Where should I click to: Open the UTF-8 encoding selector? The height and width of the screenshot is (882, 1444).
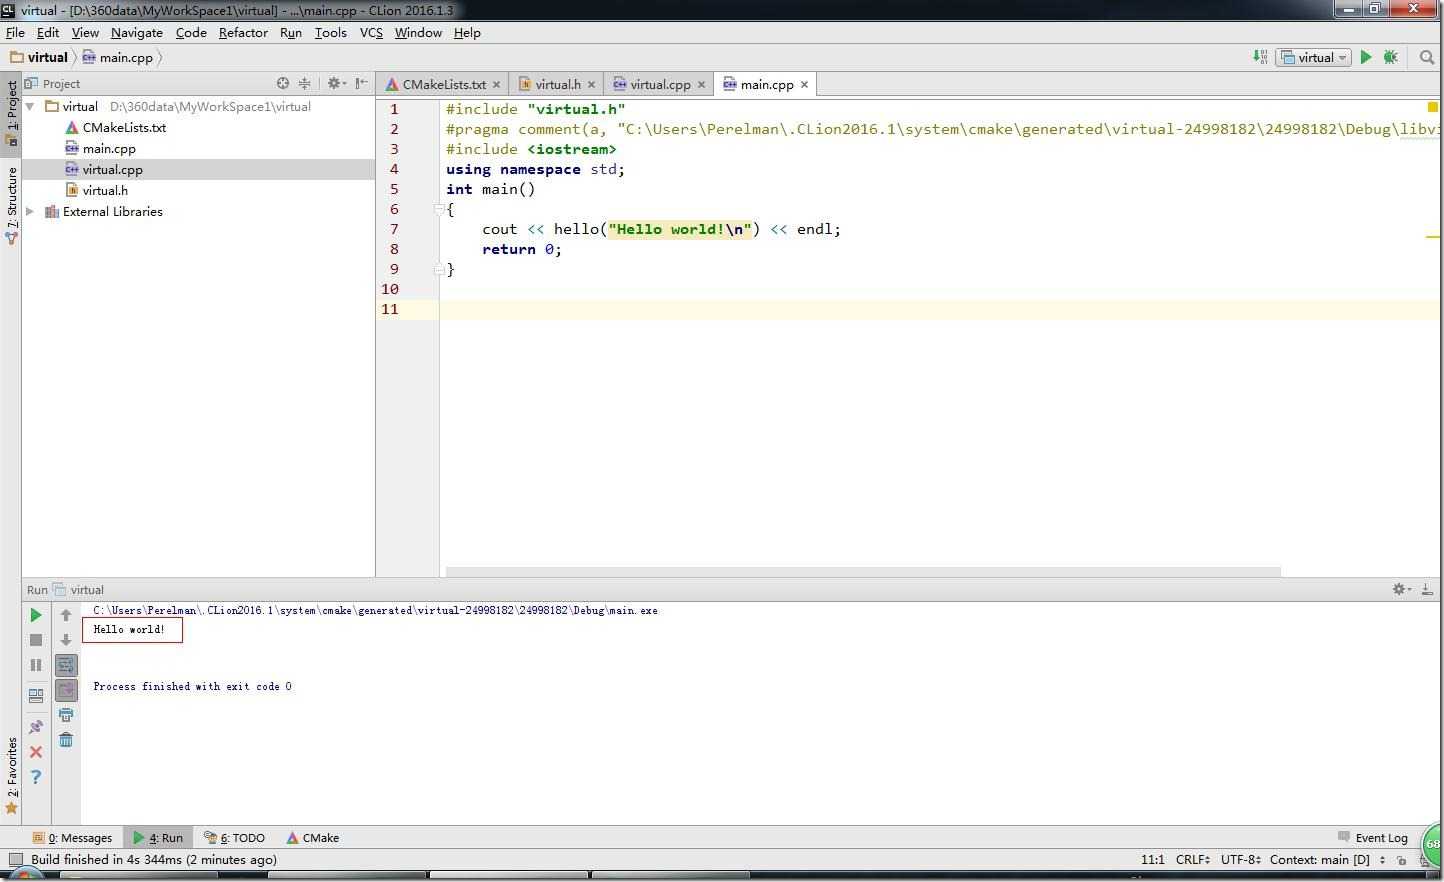1240,860
